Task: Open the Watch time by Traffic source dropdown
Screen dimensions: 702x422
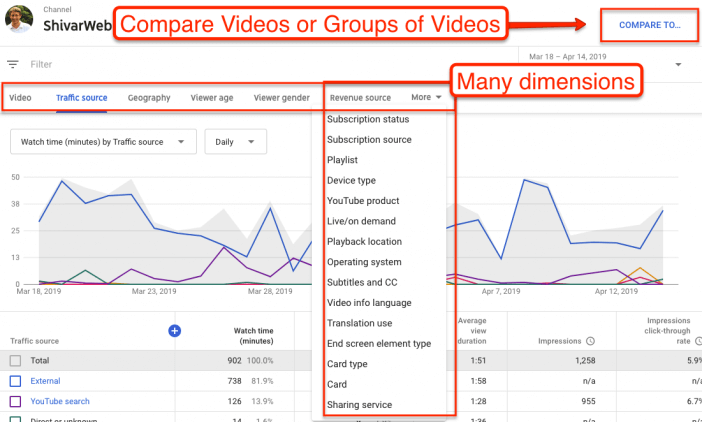Action: point(103,142)
